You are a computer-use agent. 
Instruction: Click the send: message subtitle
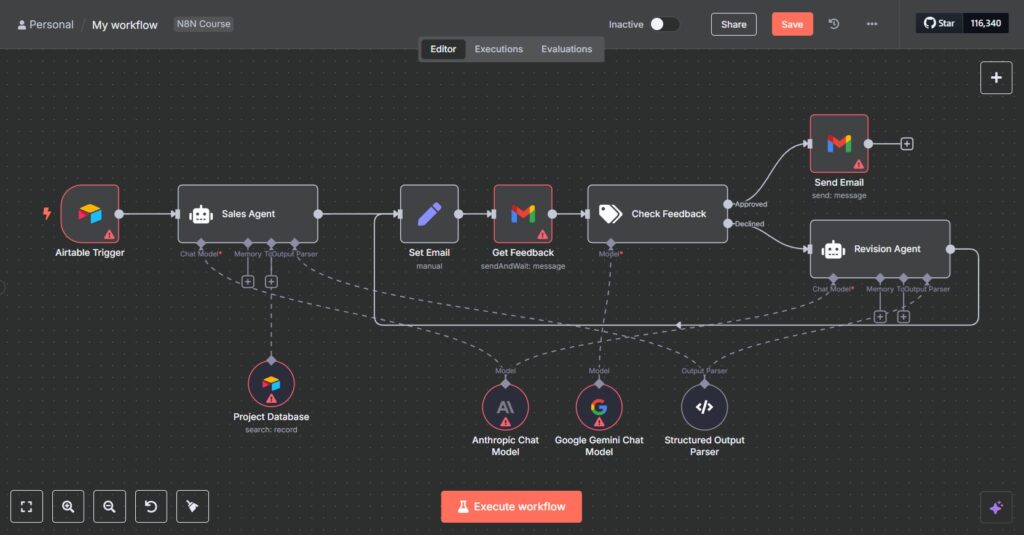[839, 195]
